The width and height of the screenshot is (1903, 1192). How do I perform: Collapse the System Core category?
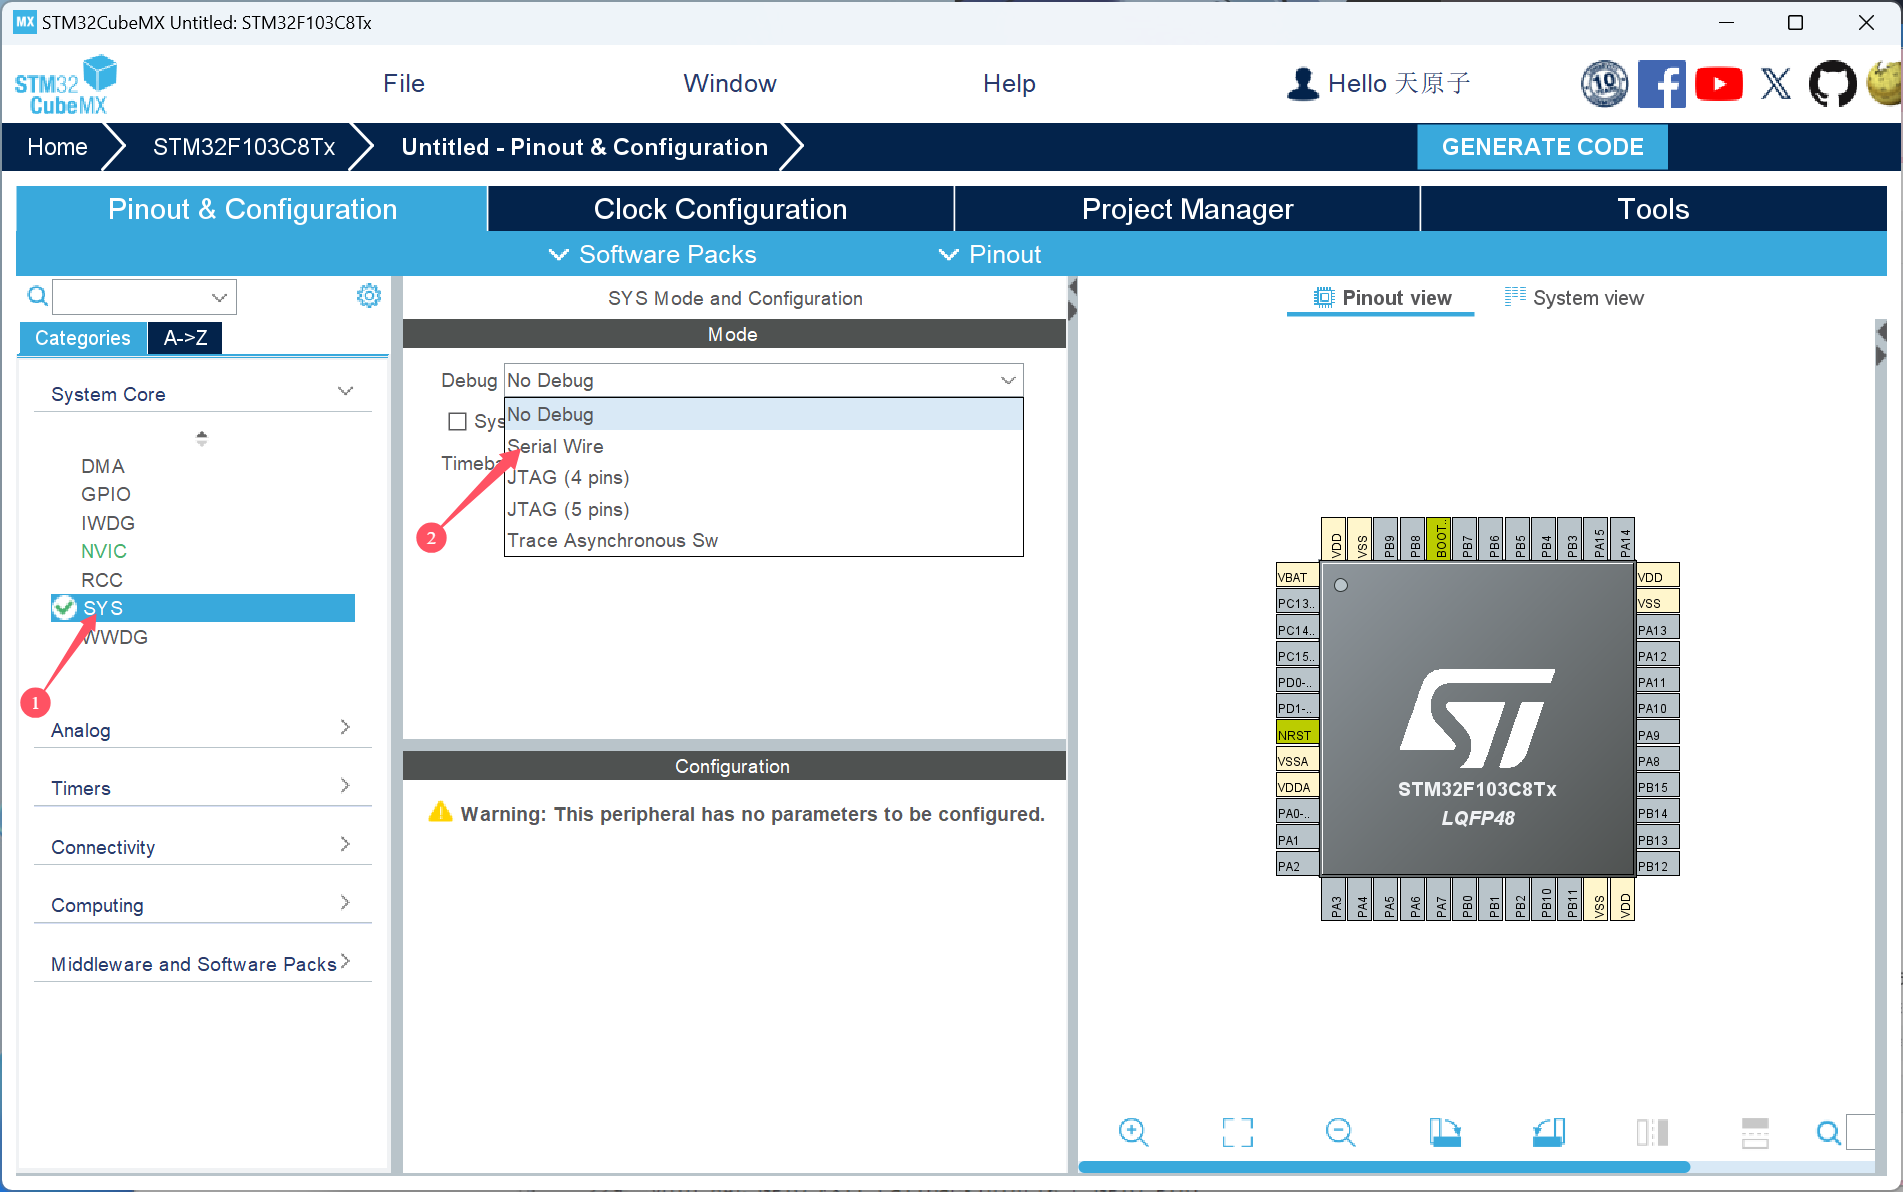(x=345, y=391)
